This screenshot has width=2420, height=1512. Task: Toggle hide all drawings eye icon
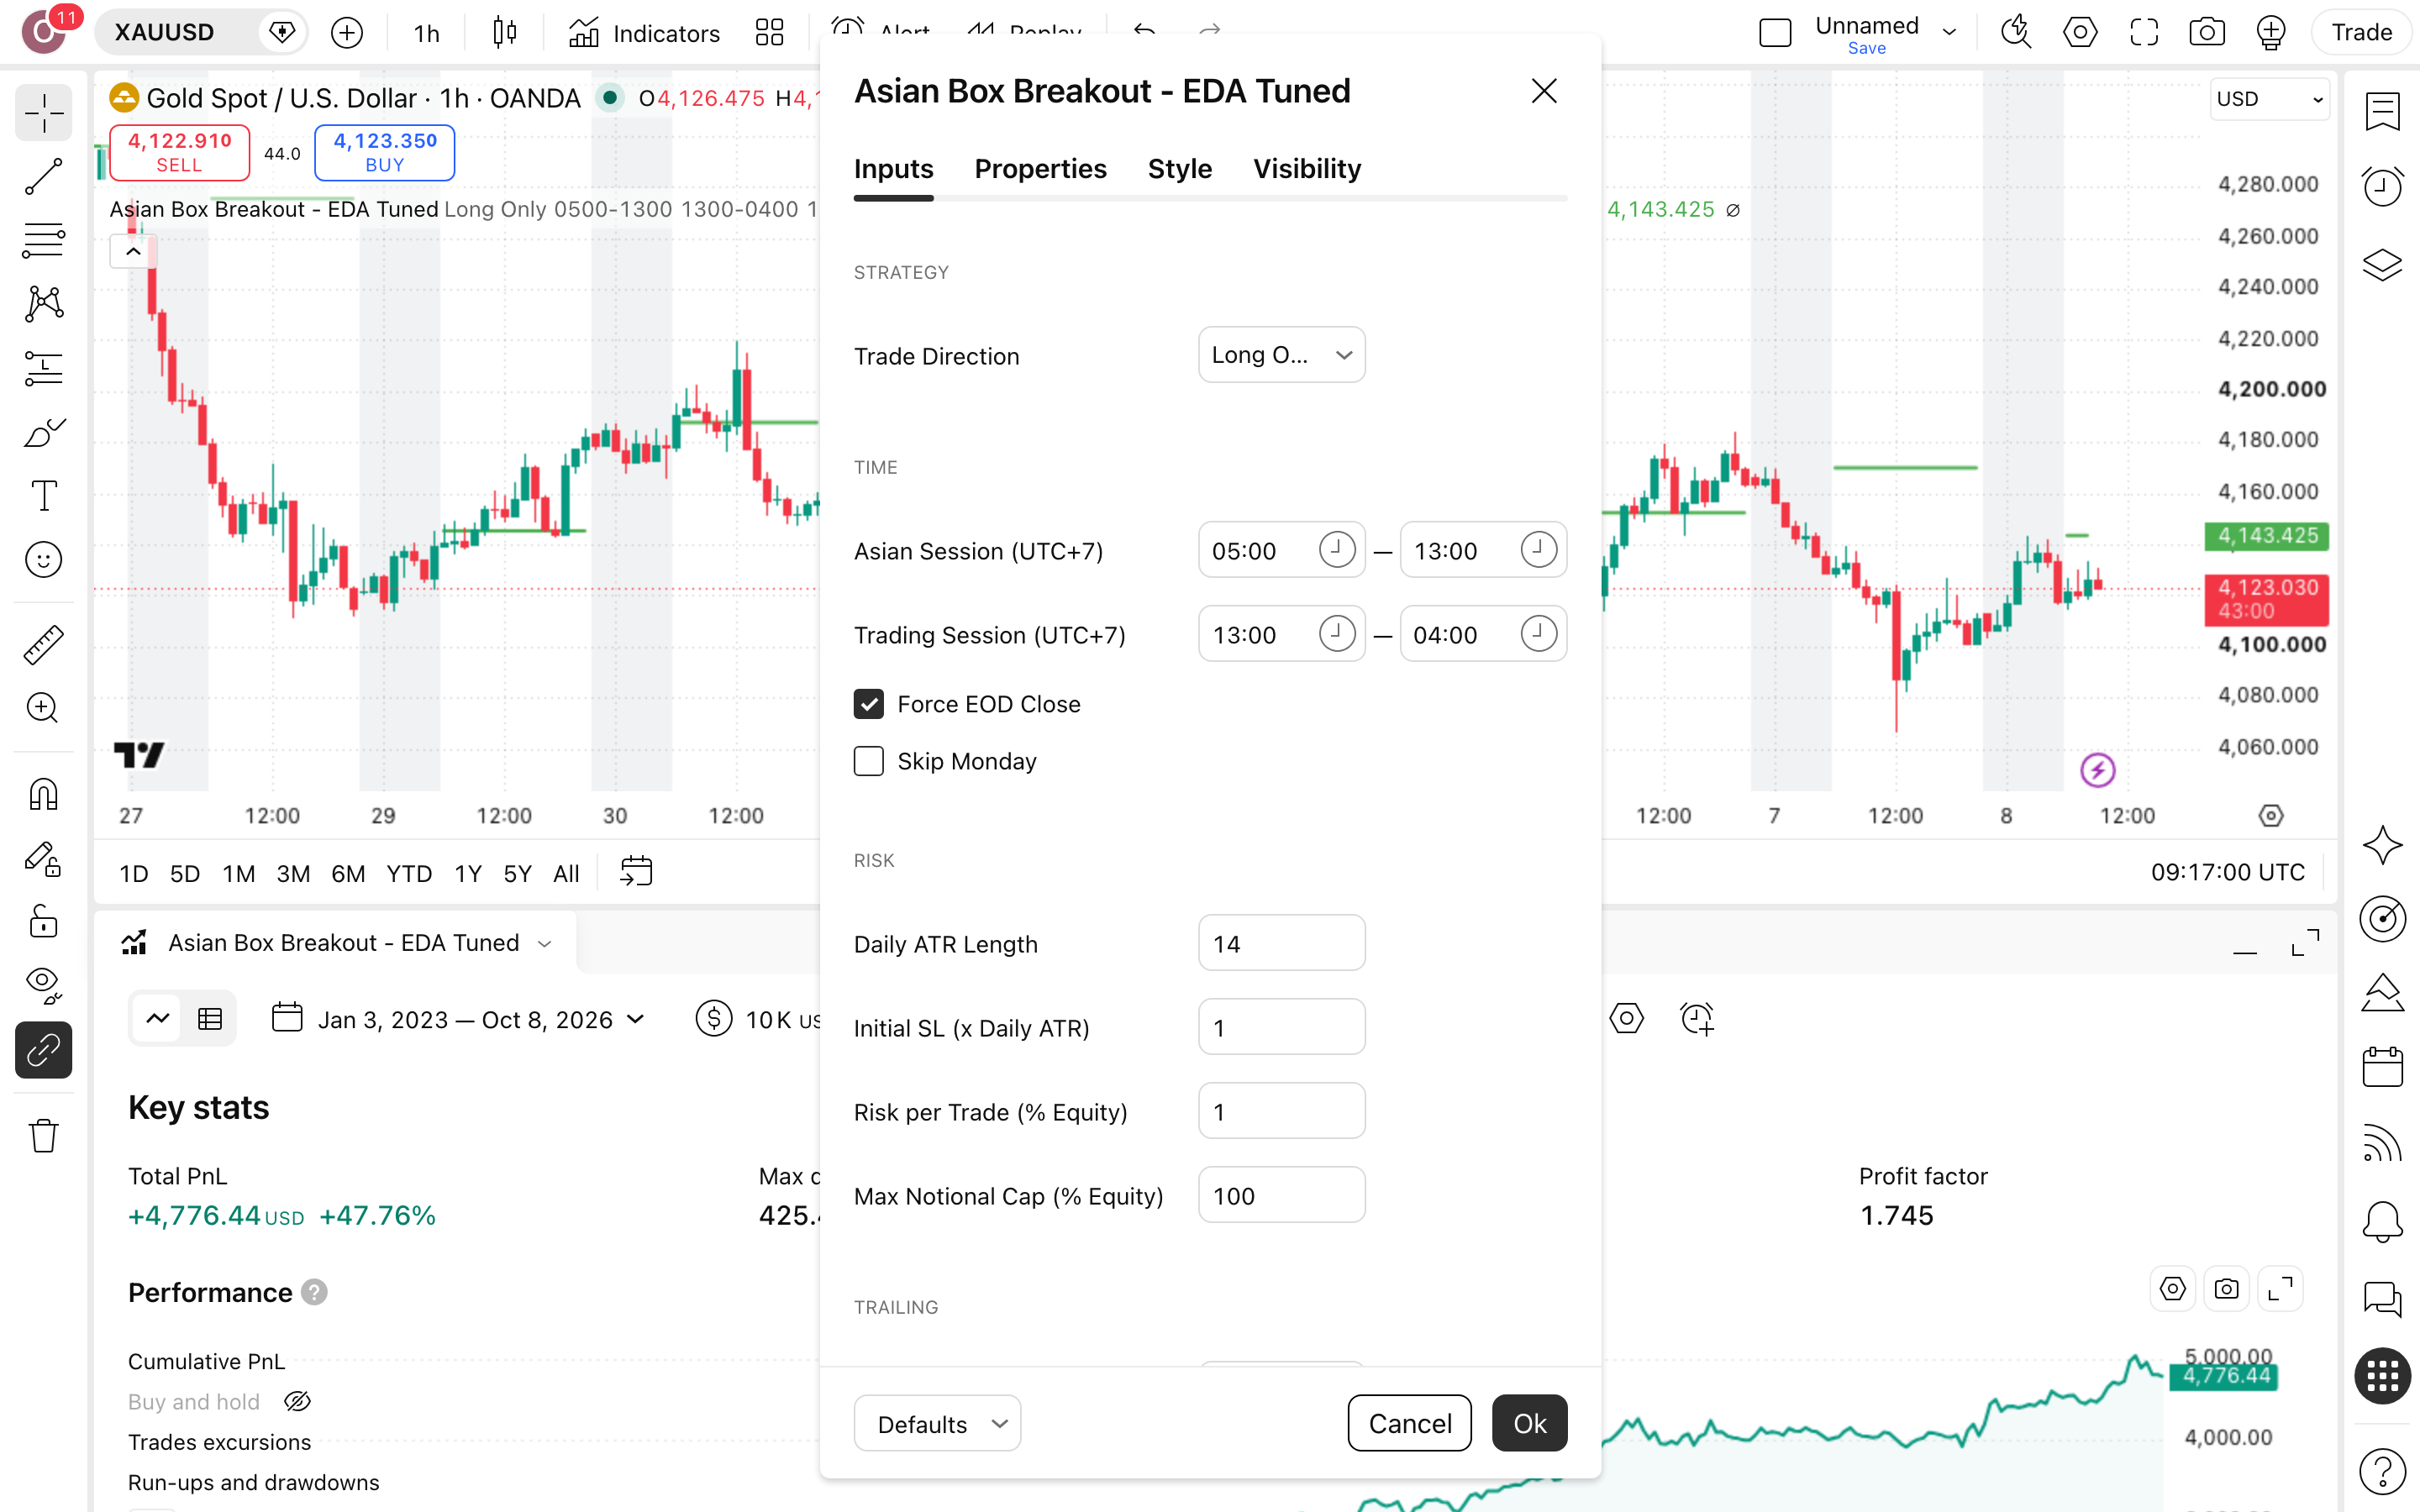tap(43, 985)
